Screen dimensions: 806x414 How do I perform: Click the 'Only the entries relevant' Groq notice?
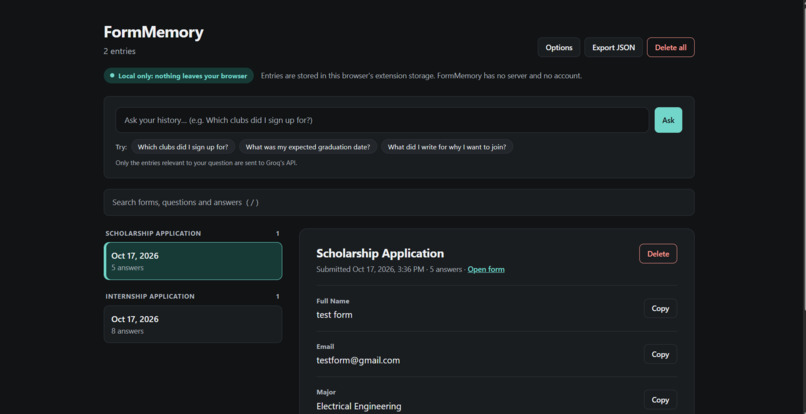point(206,163)
